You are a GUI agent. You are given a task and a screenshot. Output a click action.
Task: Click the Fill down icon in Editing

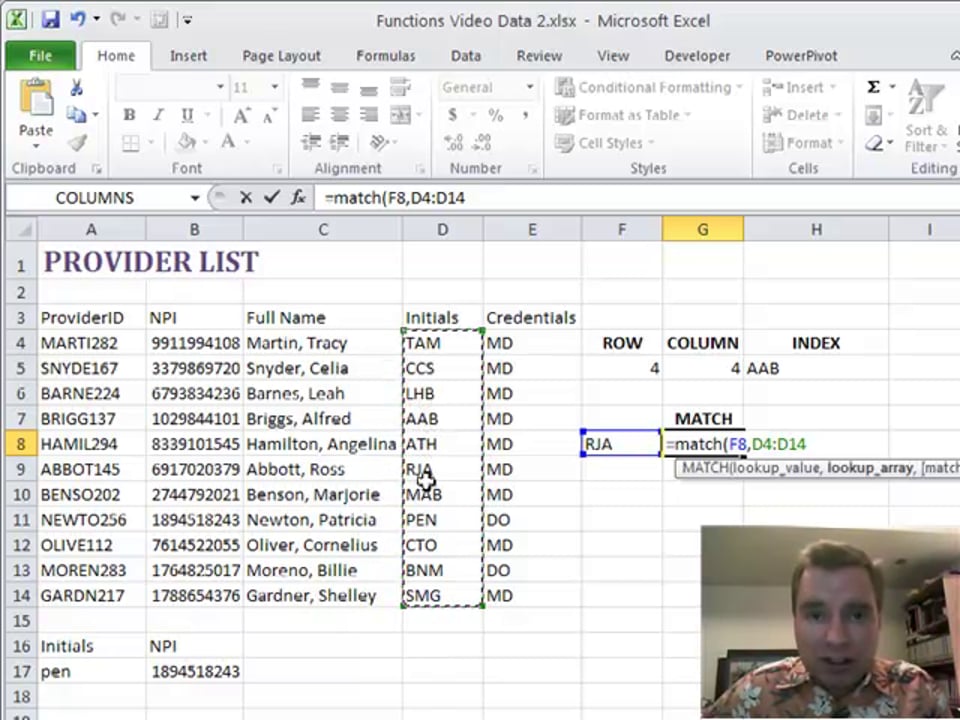874,115
